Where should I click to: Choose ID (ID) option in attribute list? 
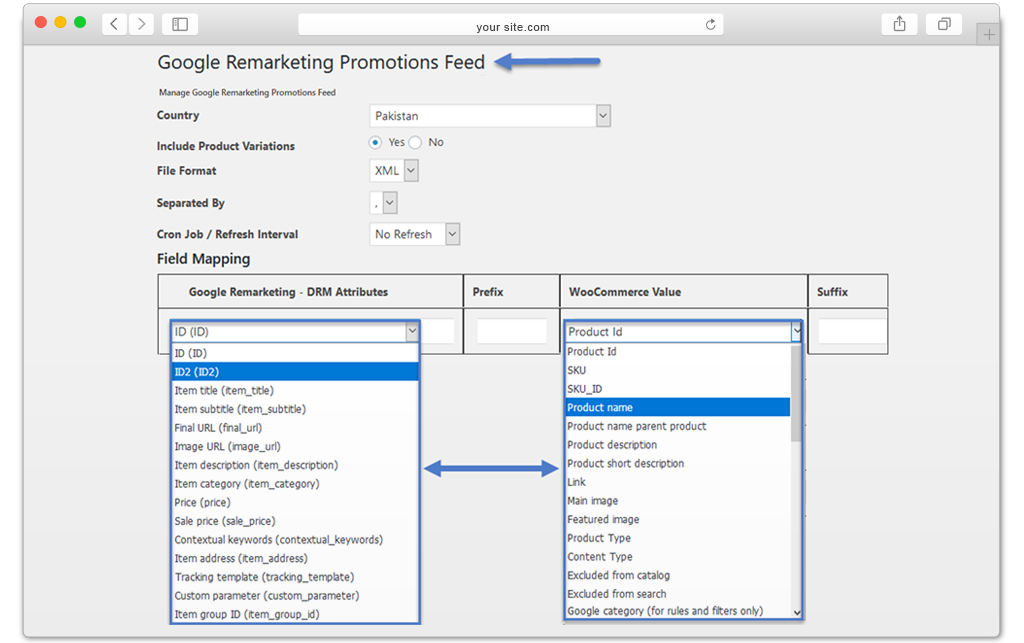coord(295,353)
